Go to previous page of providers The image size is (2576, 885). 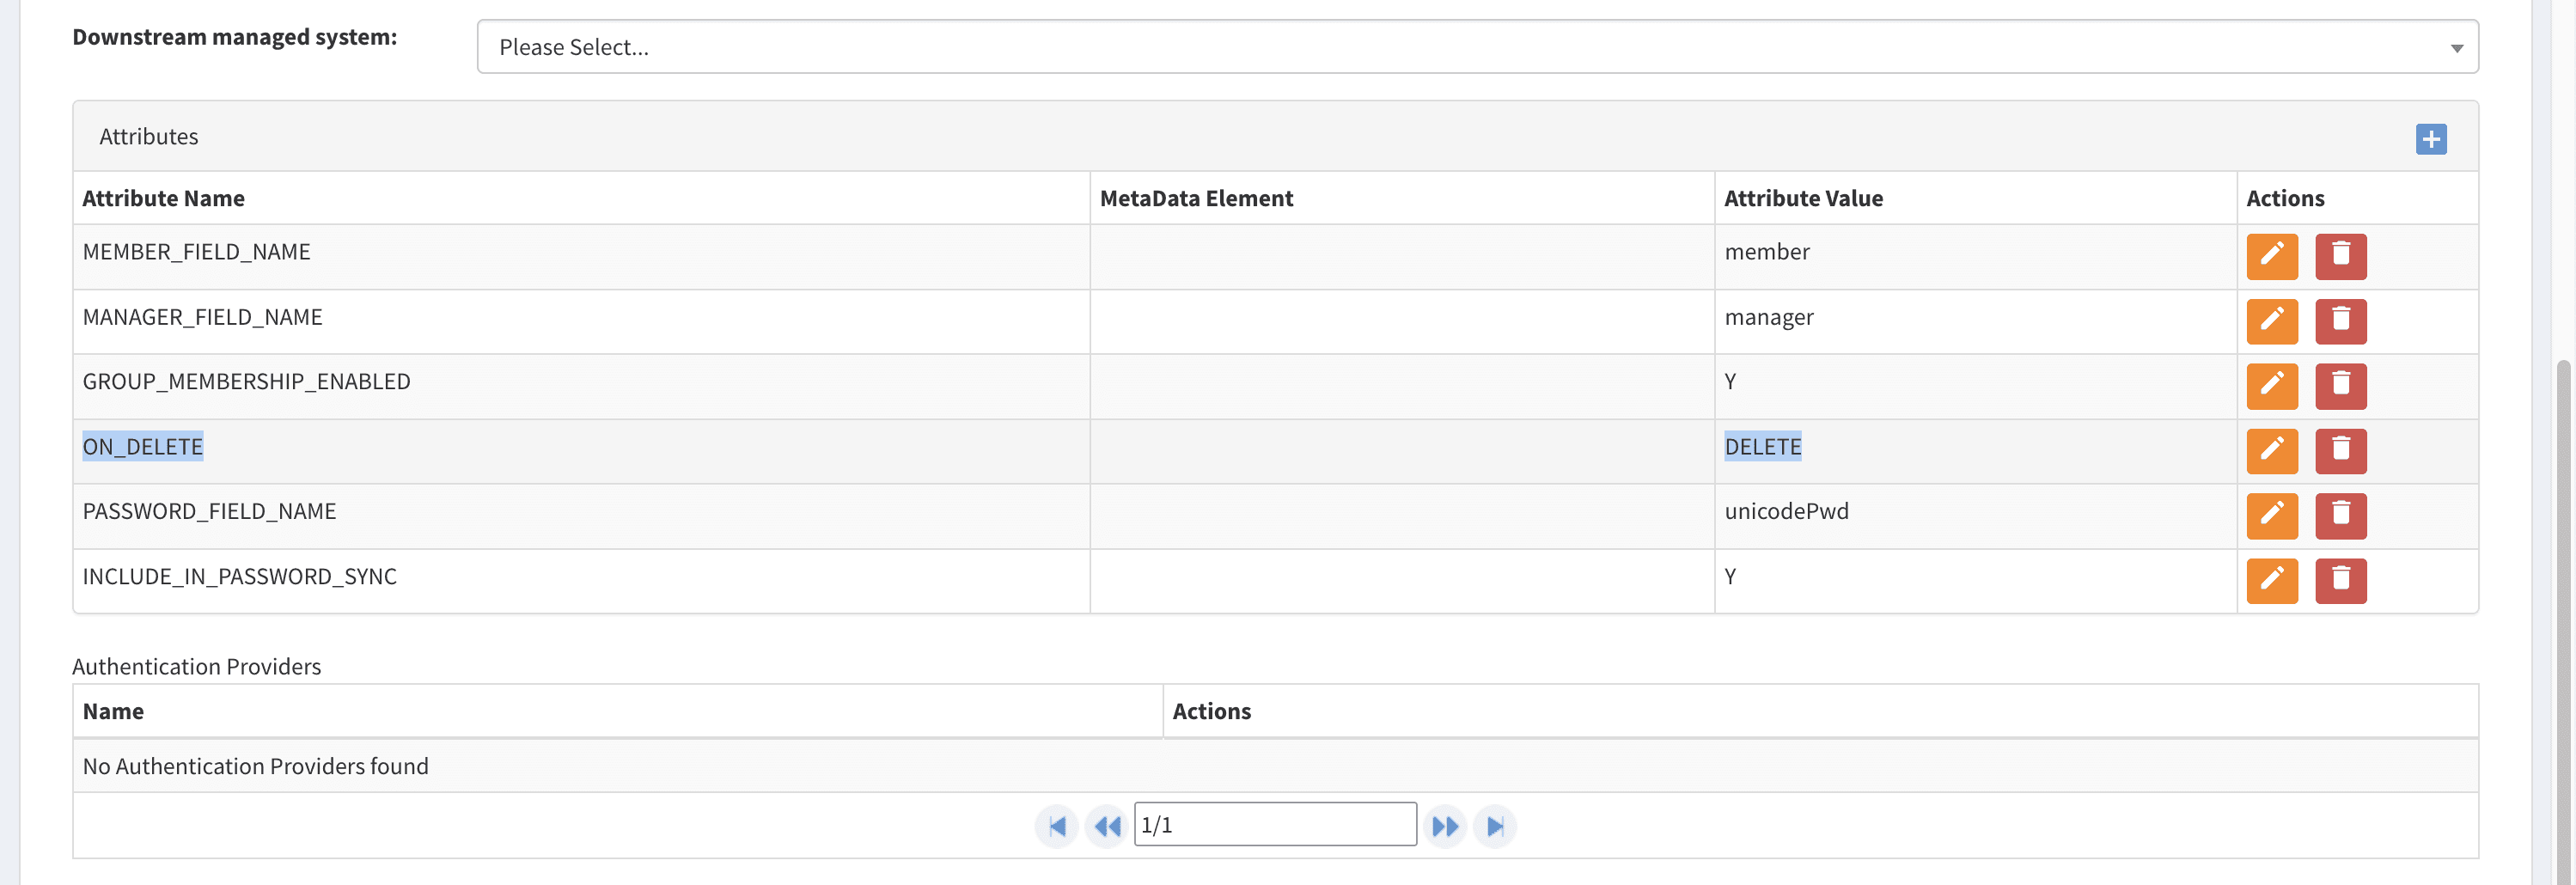tap(1106, 826)
